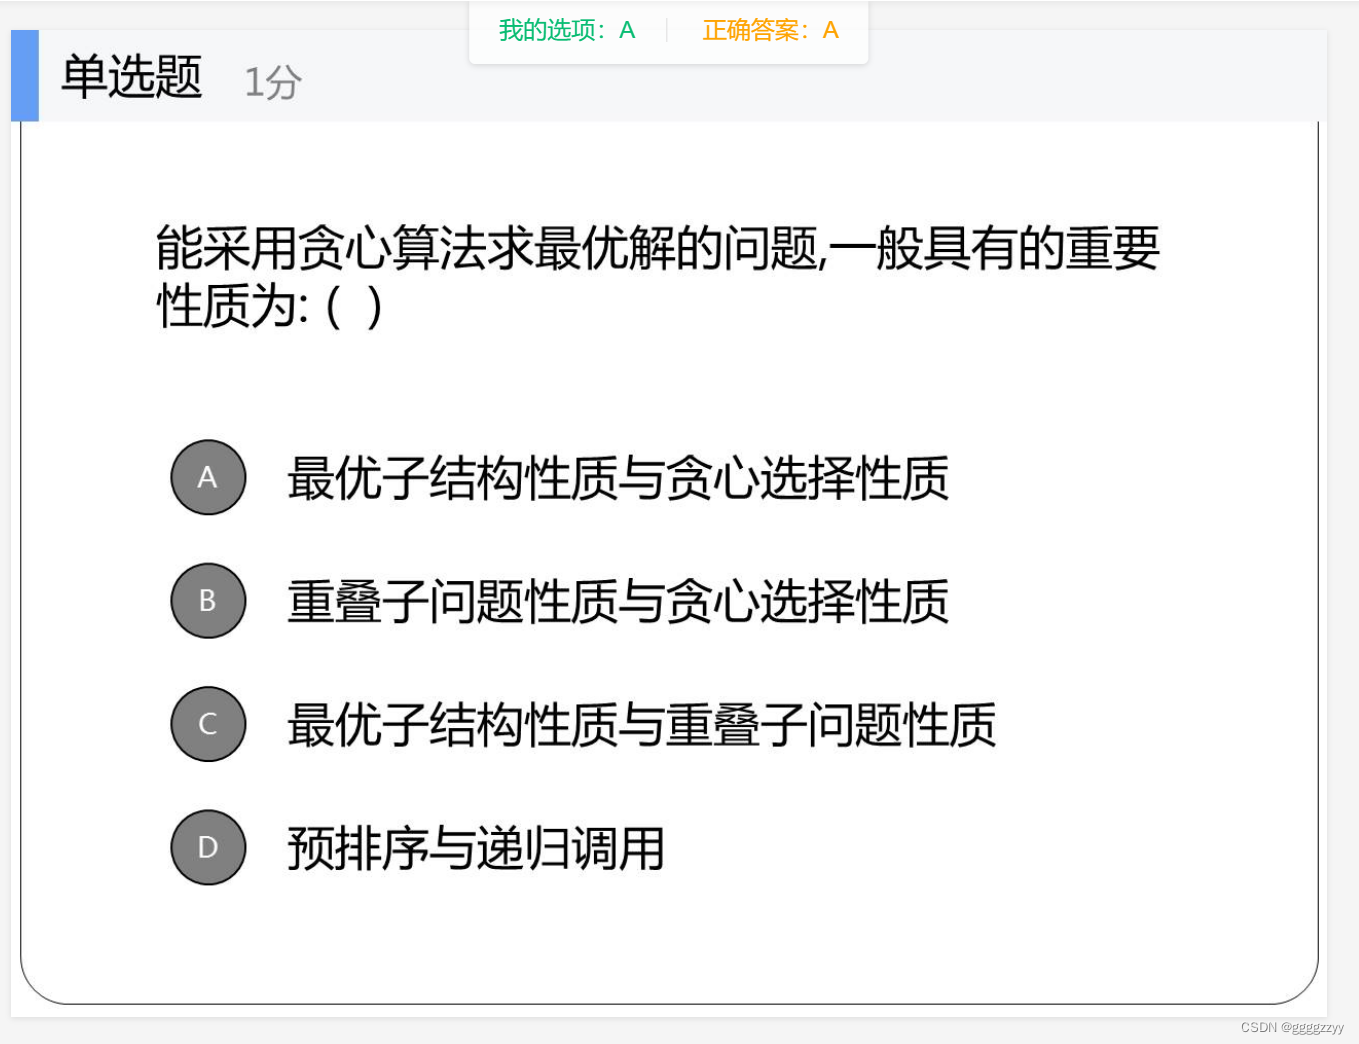Click the 1分 score indicator
This screenshot has width=1359, height=1044.
pyautogui.click(x=272, y=82)
